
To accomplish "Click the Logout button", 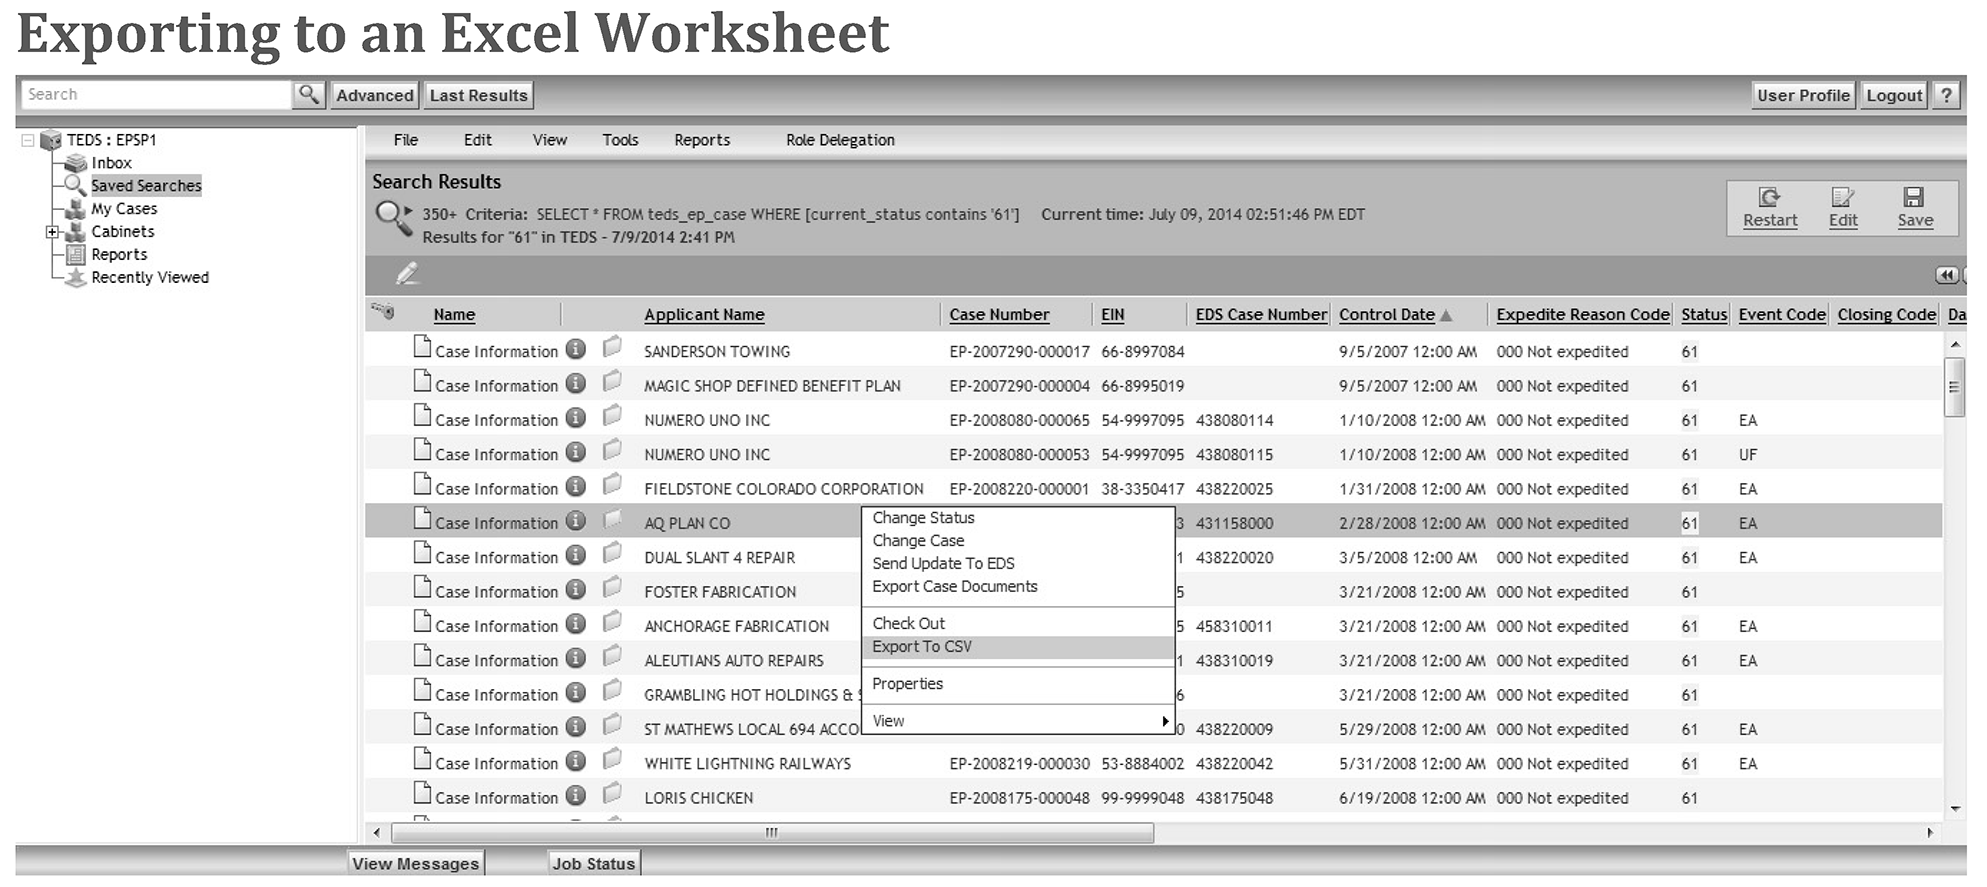I will (x=1893, y=95).
